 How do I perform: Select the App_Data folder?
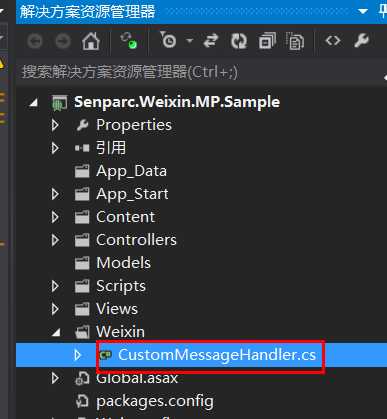tap(131, 171)
